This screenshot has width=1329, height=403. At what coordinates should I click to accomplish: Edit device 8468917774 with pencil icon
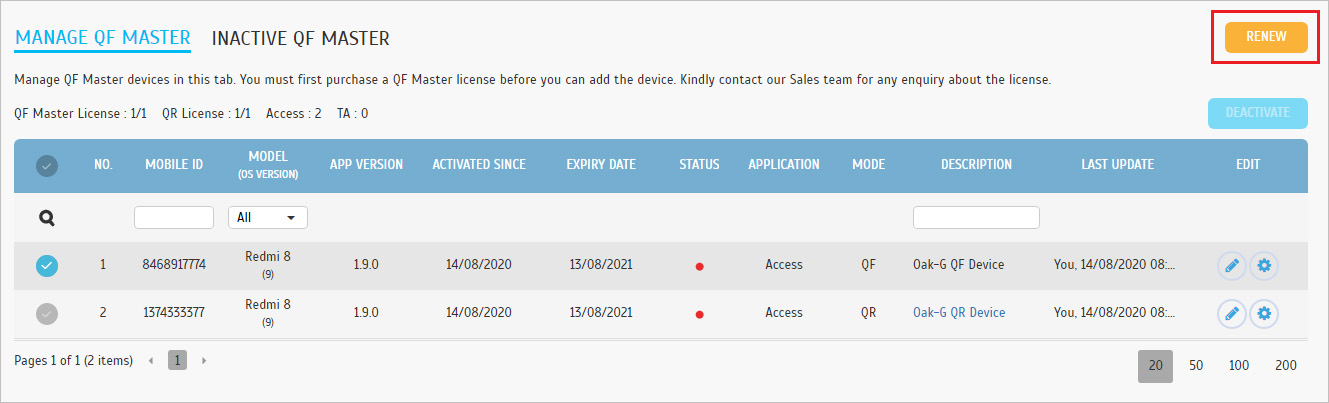click(x=1232, y=266)
